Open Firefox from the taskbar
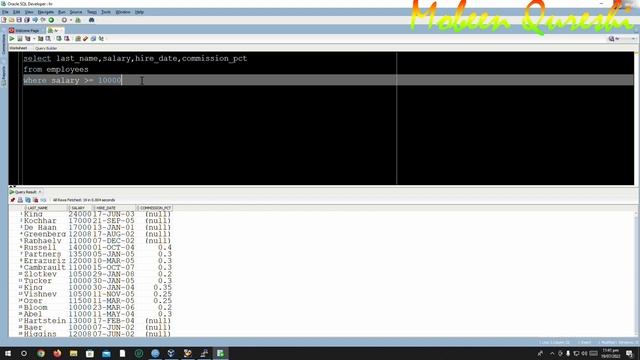Screen dimensions: 640x360 (x=57, y=353)
